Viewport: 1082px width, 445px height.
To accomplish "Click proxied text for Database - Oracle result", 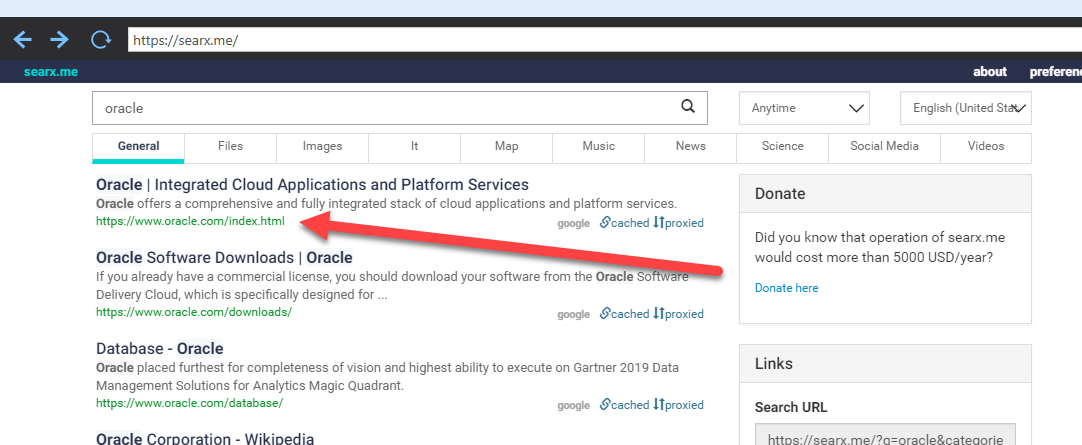I will coord(684,405).
